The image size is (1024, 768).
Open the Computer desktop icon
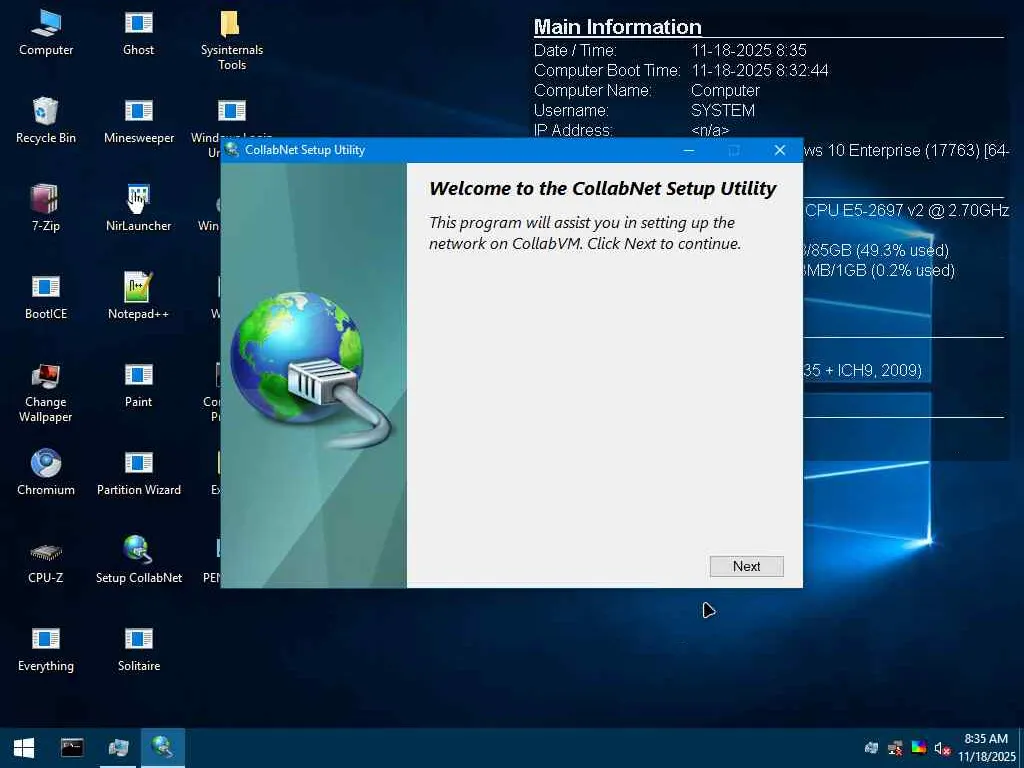click(x=46, y=33)
